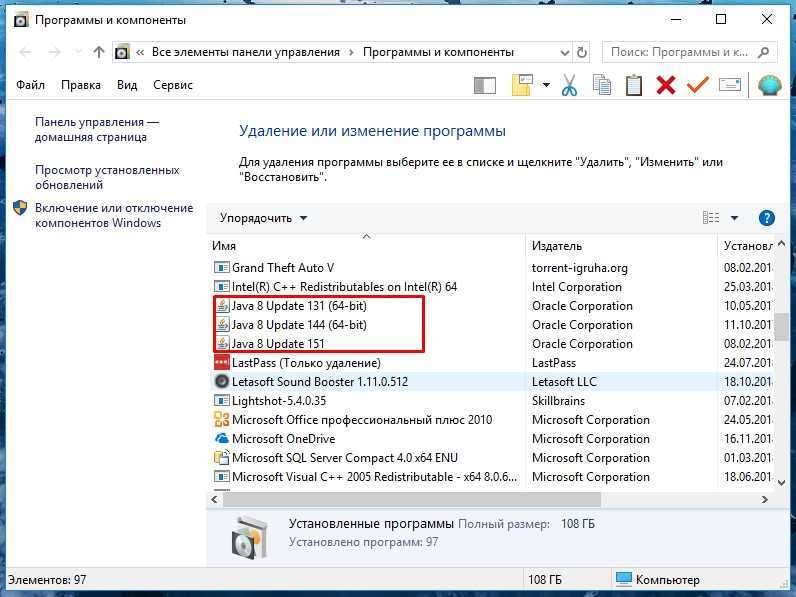Viewport: 796px width, 597px height.
Task: Click the shell globe toolbar icon
Action: (x=770, y=85)
